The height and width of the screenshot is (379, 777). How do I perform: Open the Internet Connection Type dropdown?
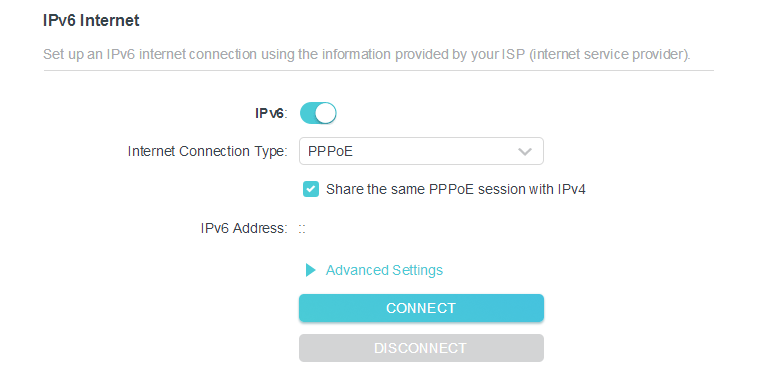[421, 151]
